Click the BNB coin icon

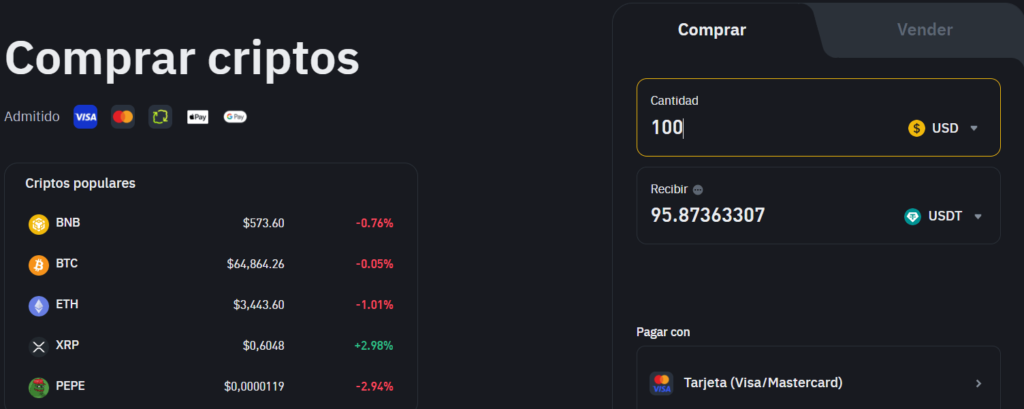click(39, 224)
